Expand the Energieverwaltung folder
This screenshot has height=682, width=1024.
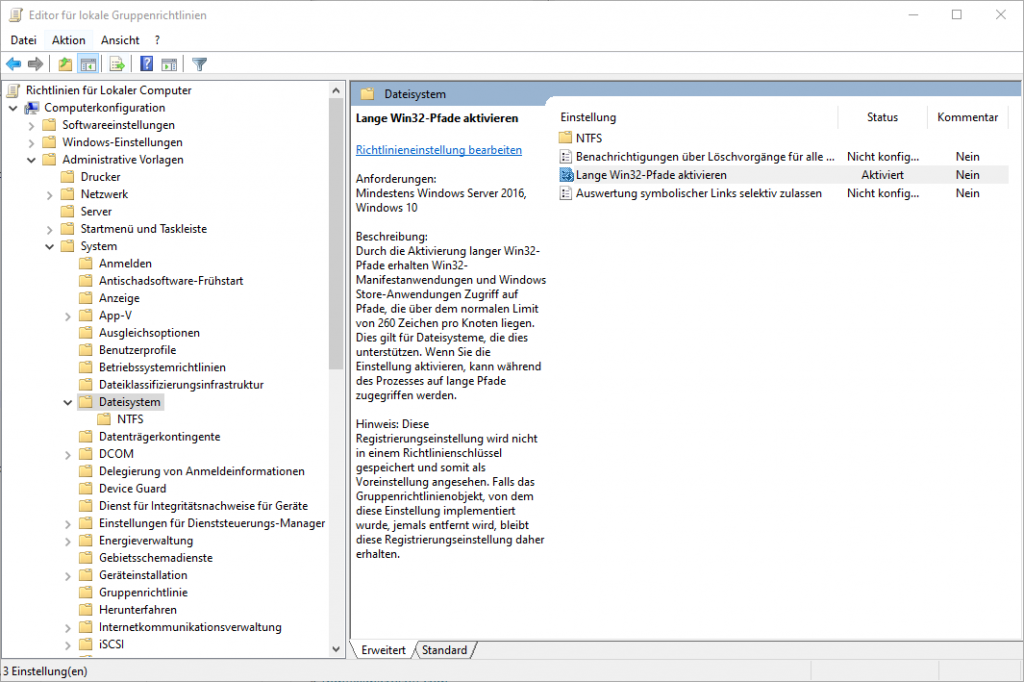click(68, 541)
